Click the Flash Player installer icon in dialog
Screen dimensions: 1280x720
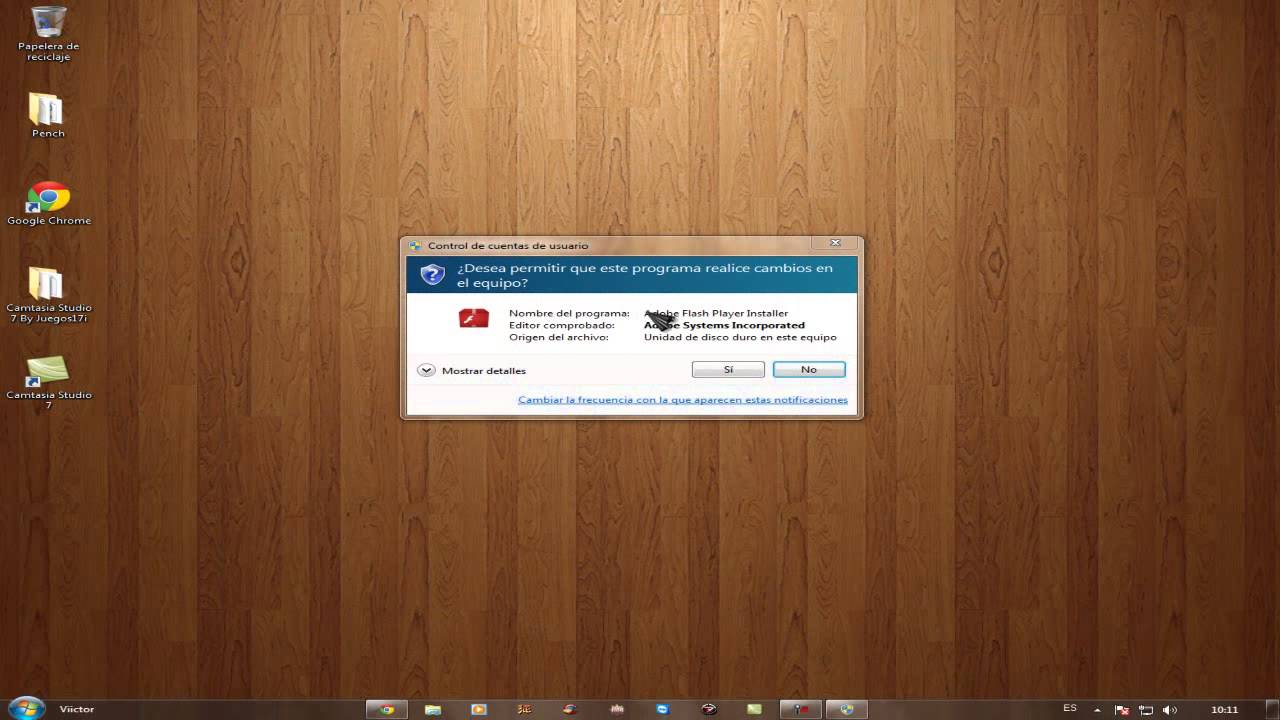(474, 318)
